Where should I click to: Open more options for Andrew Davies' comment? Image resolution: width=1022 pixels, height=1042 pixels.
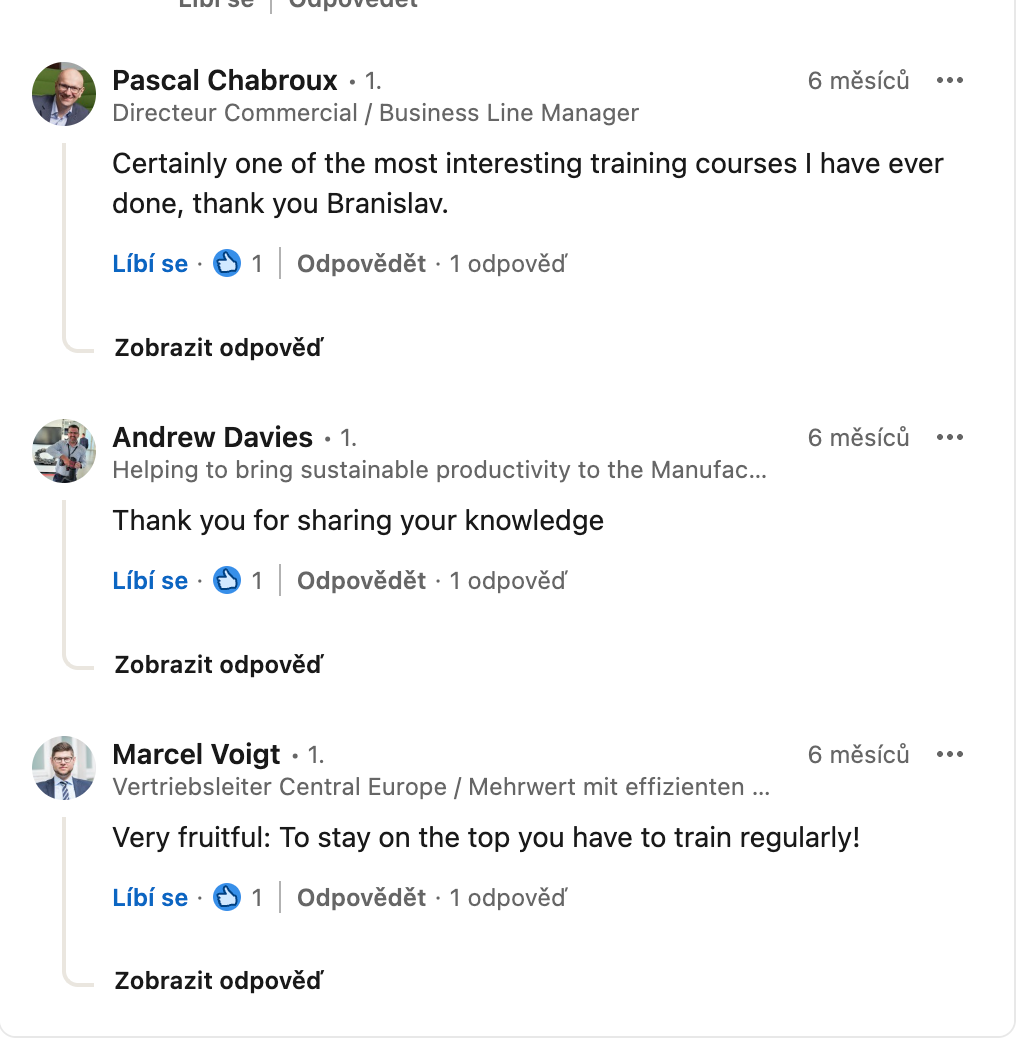(x=949, y=437)
